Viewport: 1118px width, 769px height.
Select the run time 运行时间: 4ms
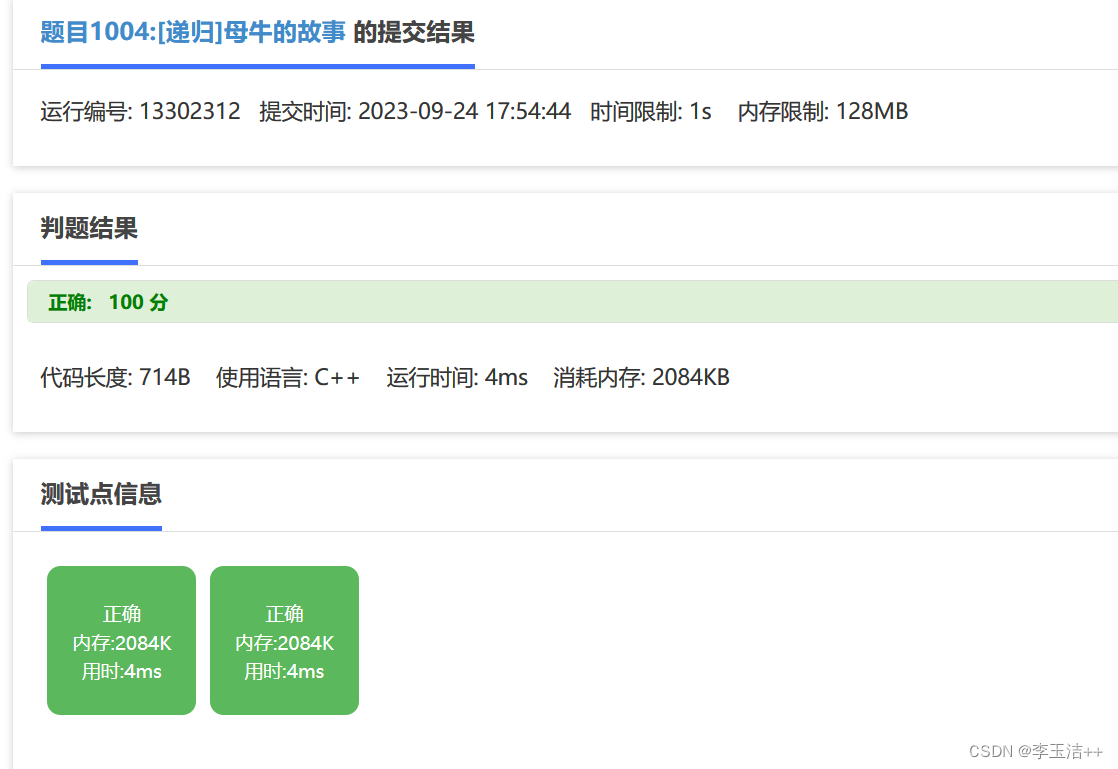pos(457,377)
